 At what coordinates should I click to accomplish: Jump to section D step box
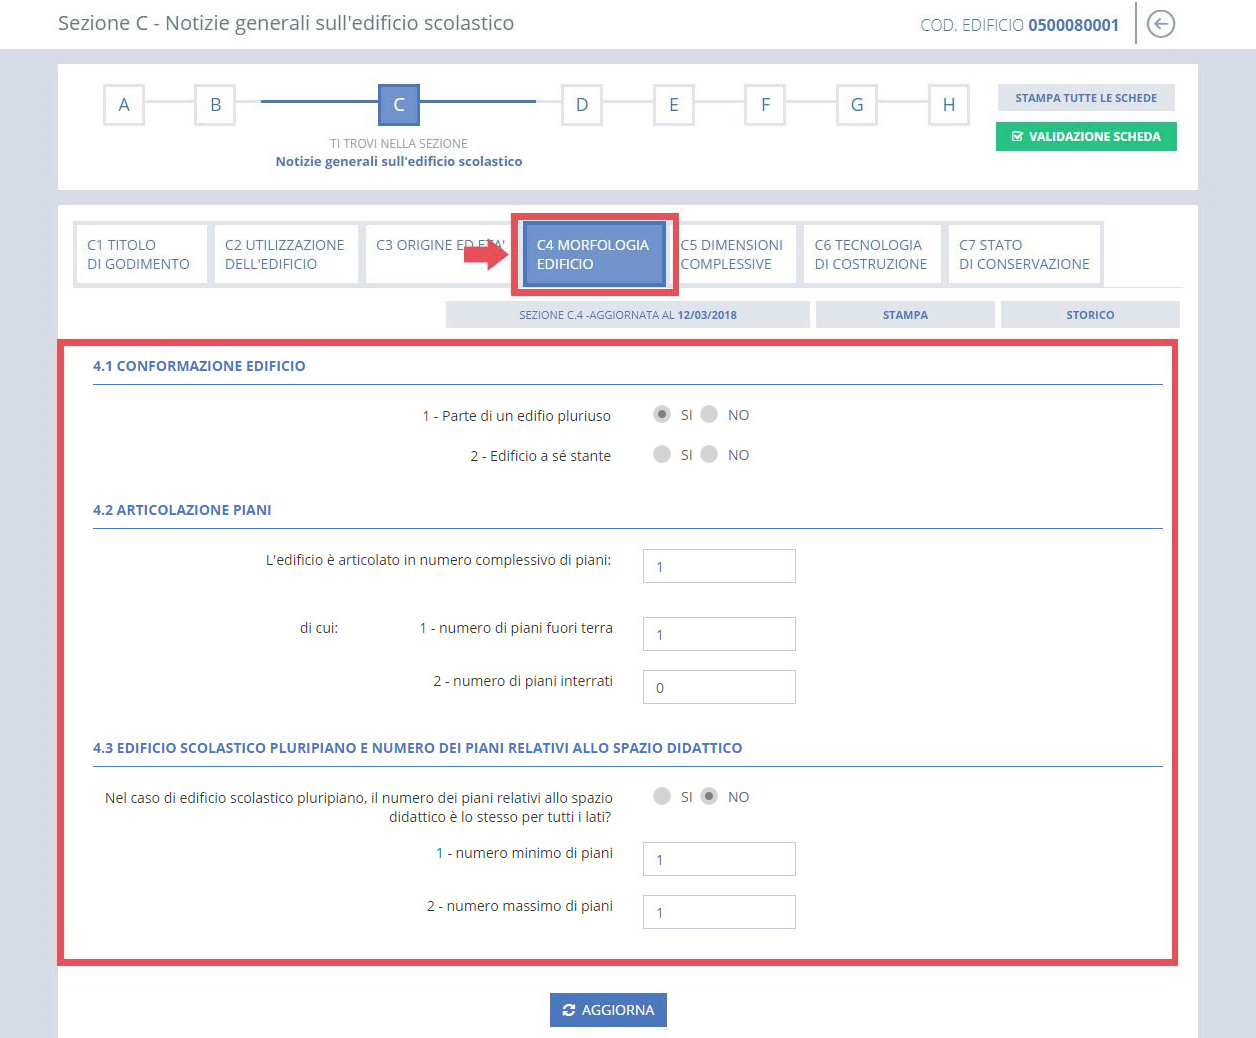pyautogui.click(x=582, y=105)
